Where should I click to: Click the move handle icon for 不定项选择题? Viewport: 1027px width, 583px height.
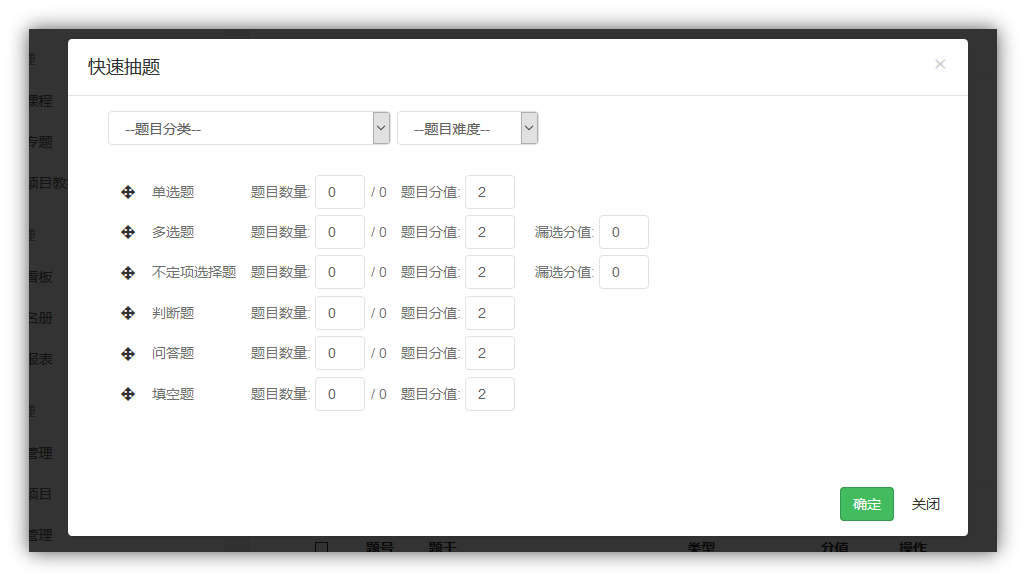[x=128, y=273]
